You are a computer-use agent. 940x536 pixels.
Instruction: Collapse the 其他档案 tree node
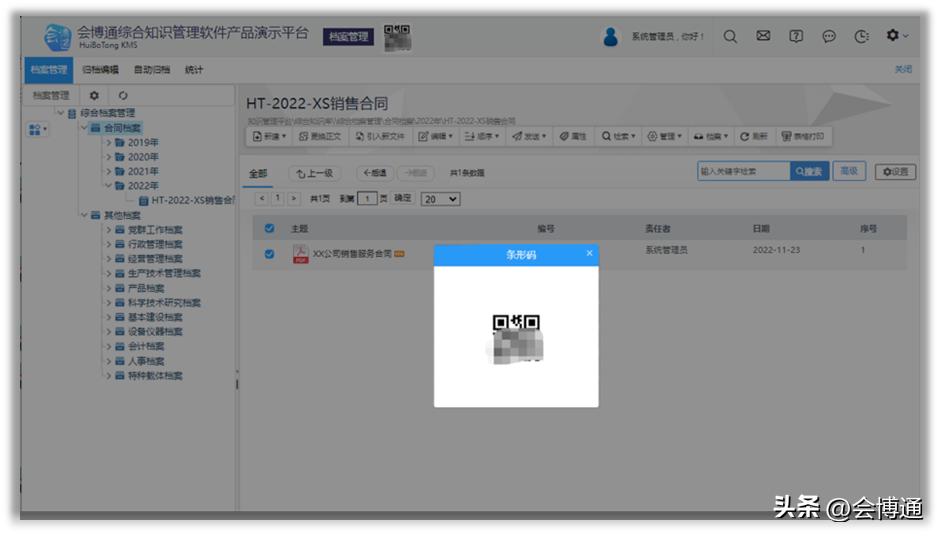84,215
